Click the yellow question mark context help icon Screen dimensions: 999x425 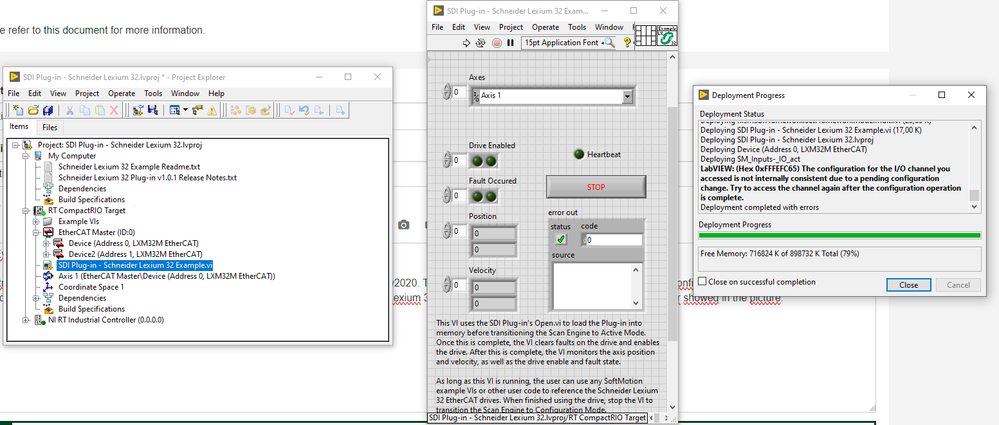627,43
